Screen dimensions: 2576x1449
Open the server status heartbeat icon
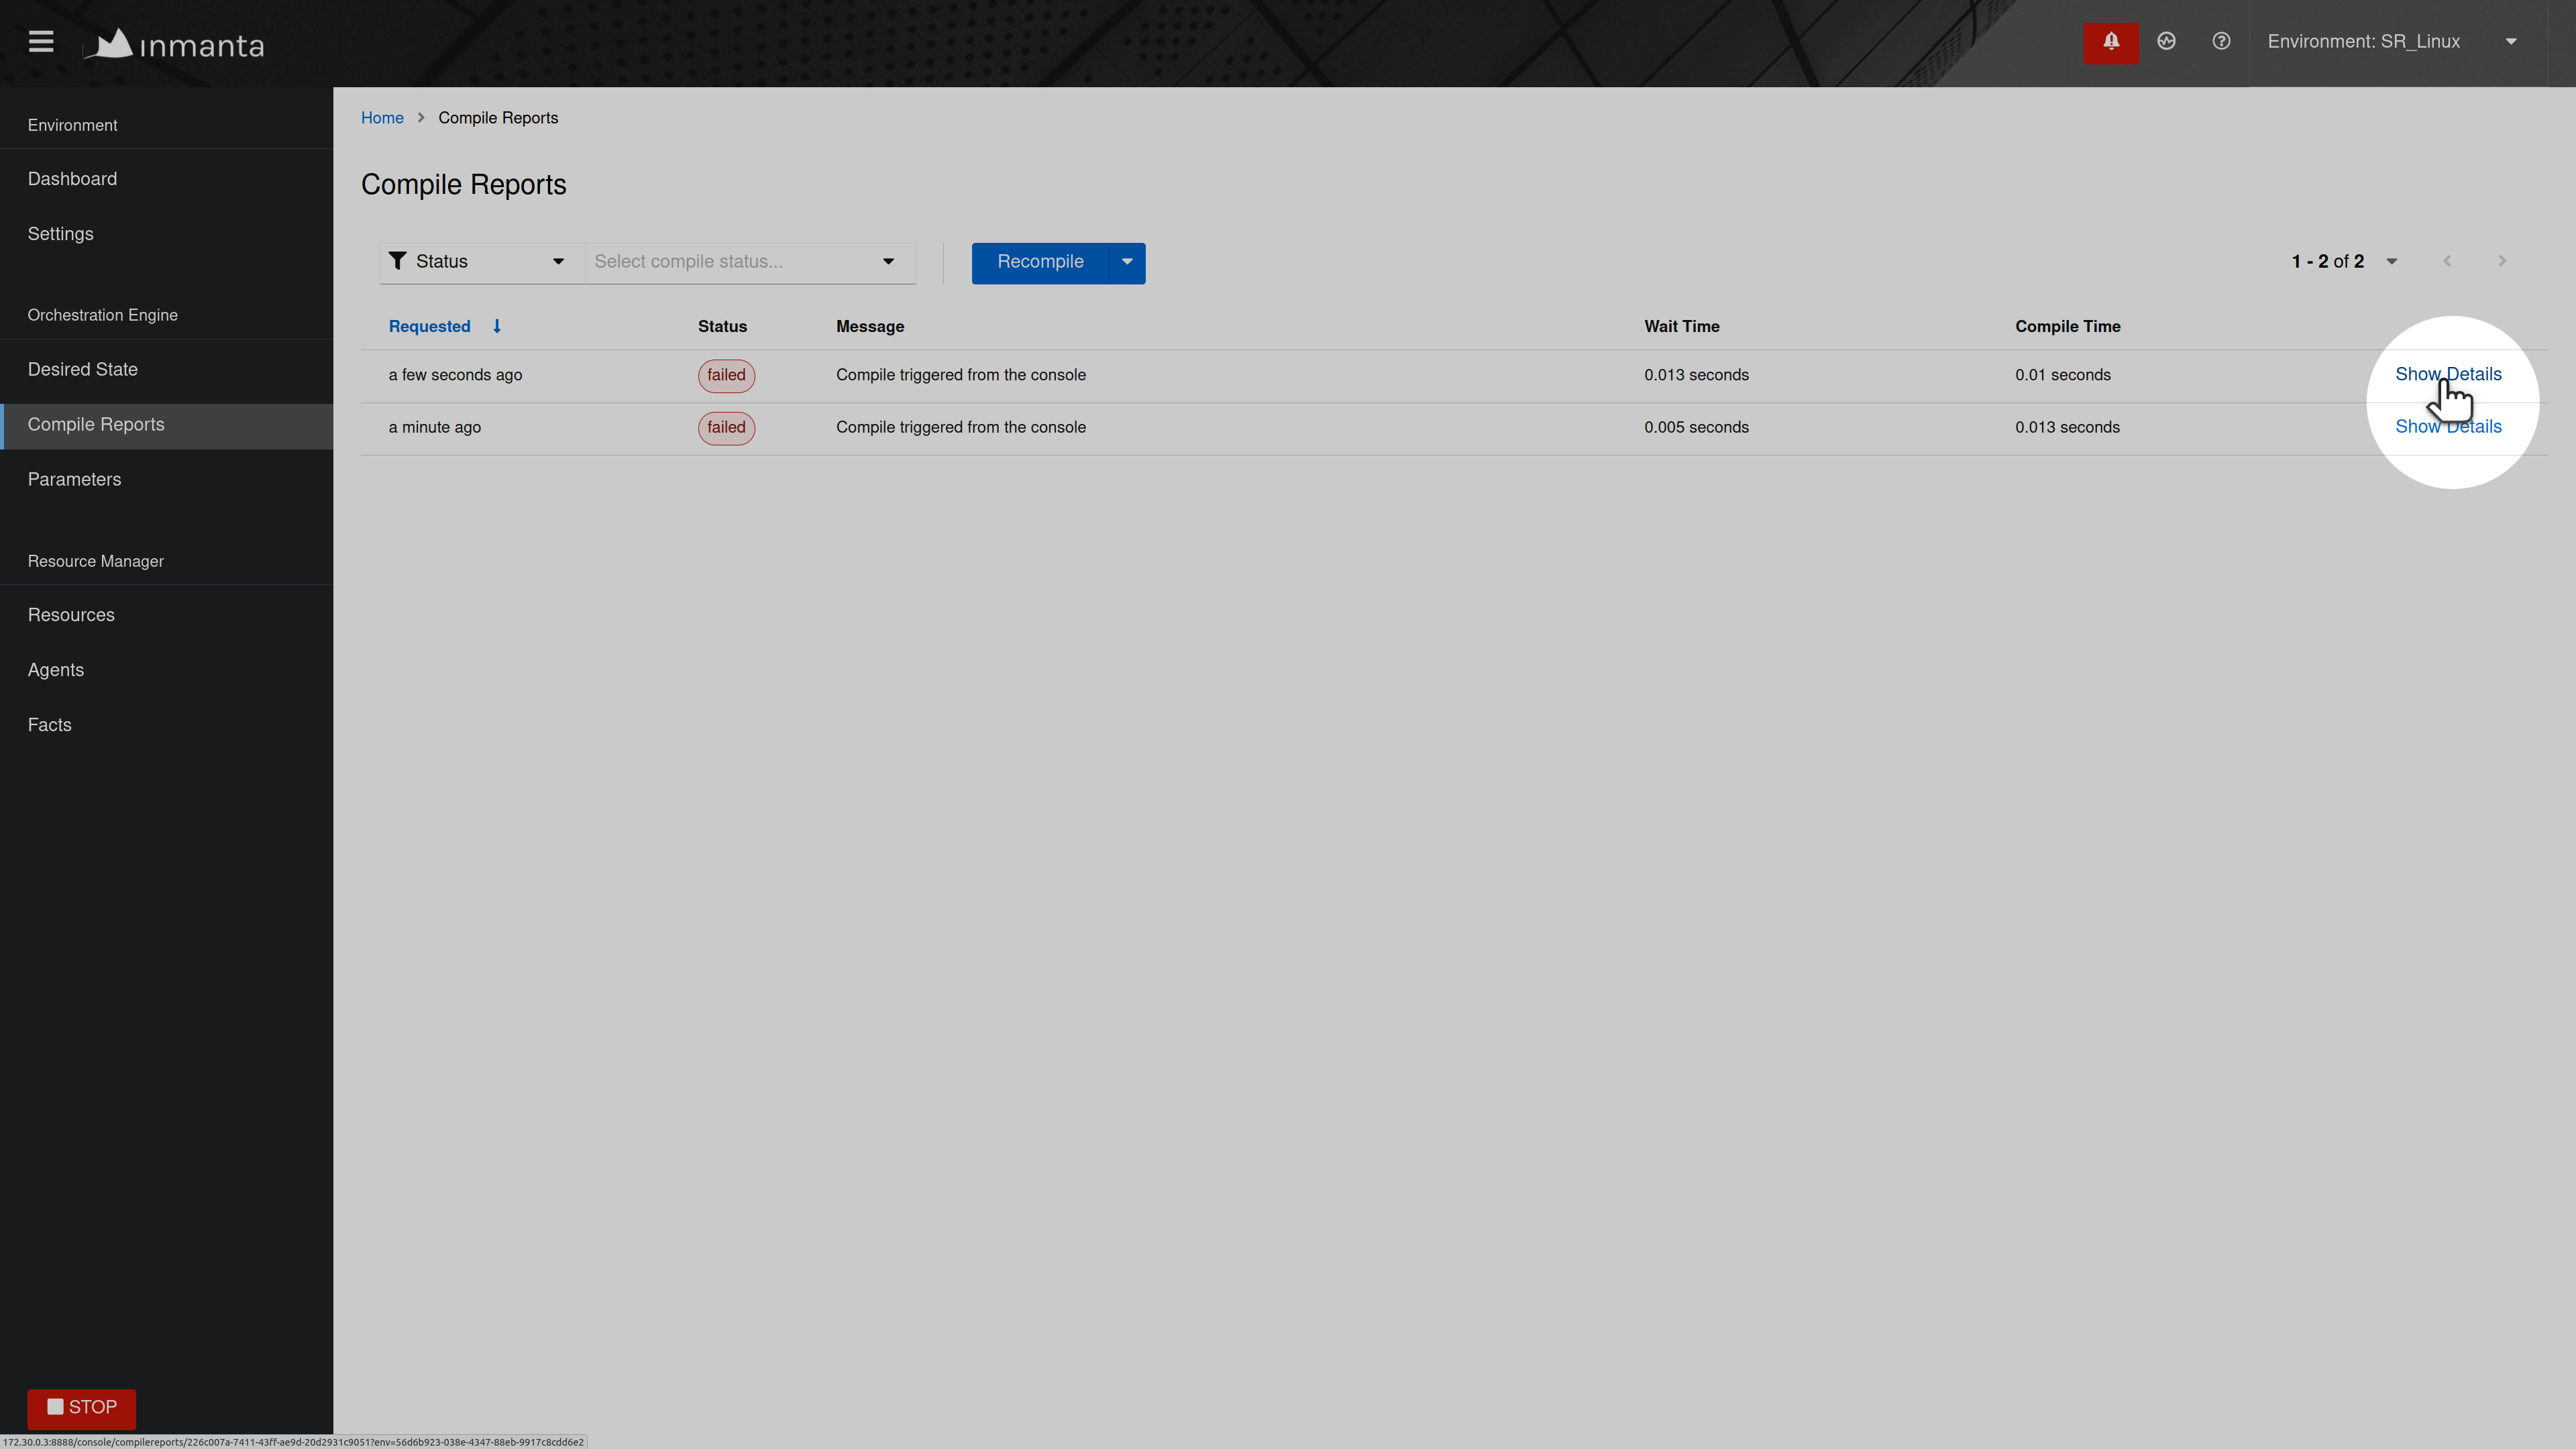pyautogui.click(x=2166, y=42)
